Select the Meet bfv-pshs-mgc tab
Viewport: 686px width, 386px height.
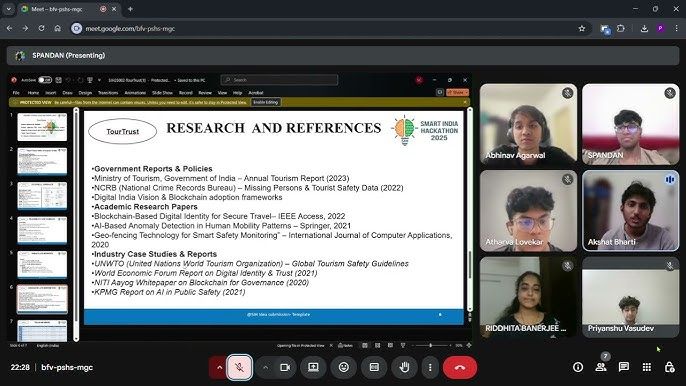68,9
